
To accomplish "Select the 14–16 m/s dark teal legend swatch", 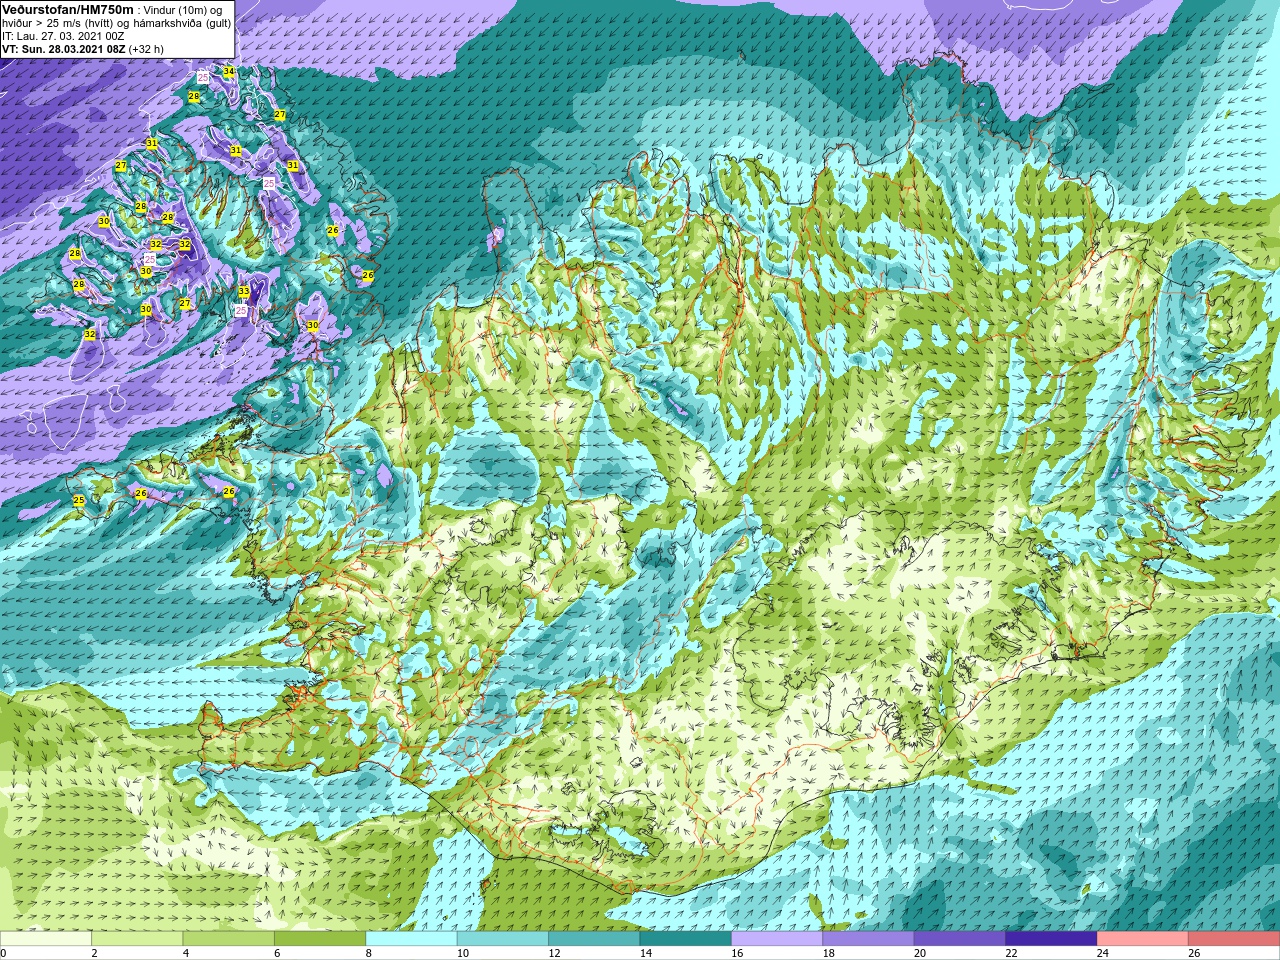I will point(686,939).
